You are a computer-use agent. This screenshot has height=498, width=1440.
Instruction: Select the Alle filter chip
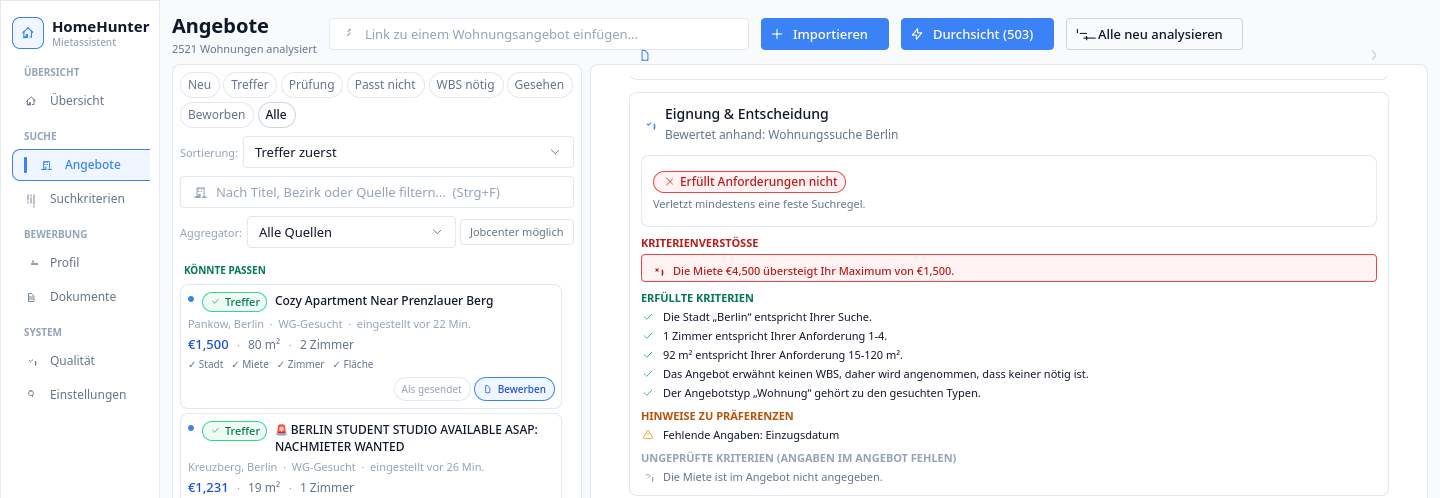coord(276,115)
